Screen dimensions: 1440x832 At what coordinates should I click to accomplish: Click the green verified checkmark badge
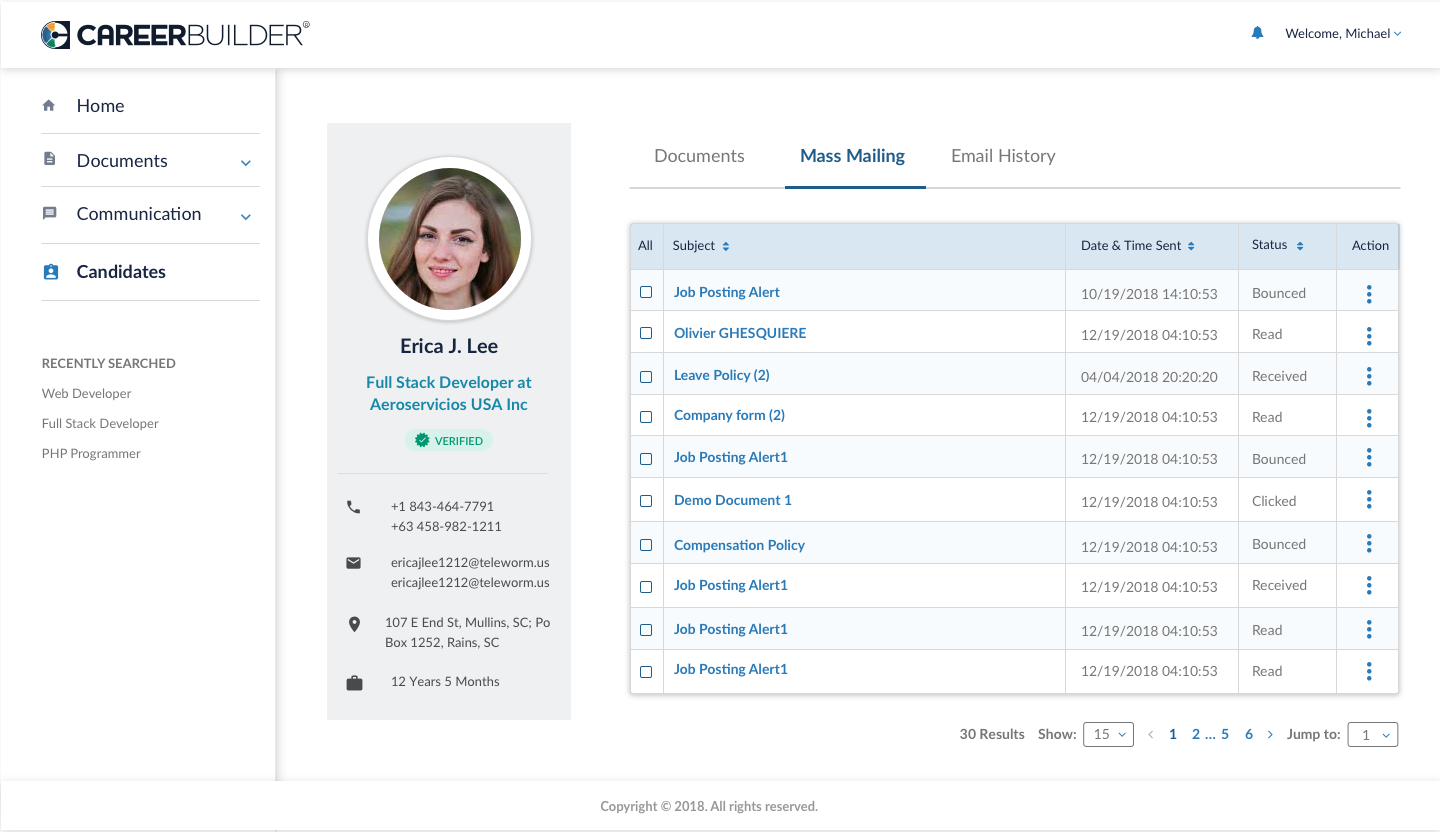422,440
